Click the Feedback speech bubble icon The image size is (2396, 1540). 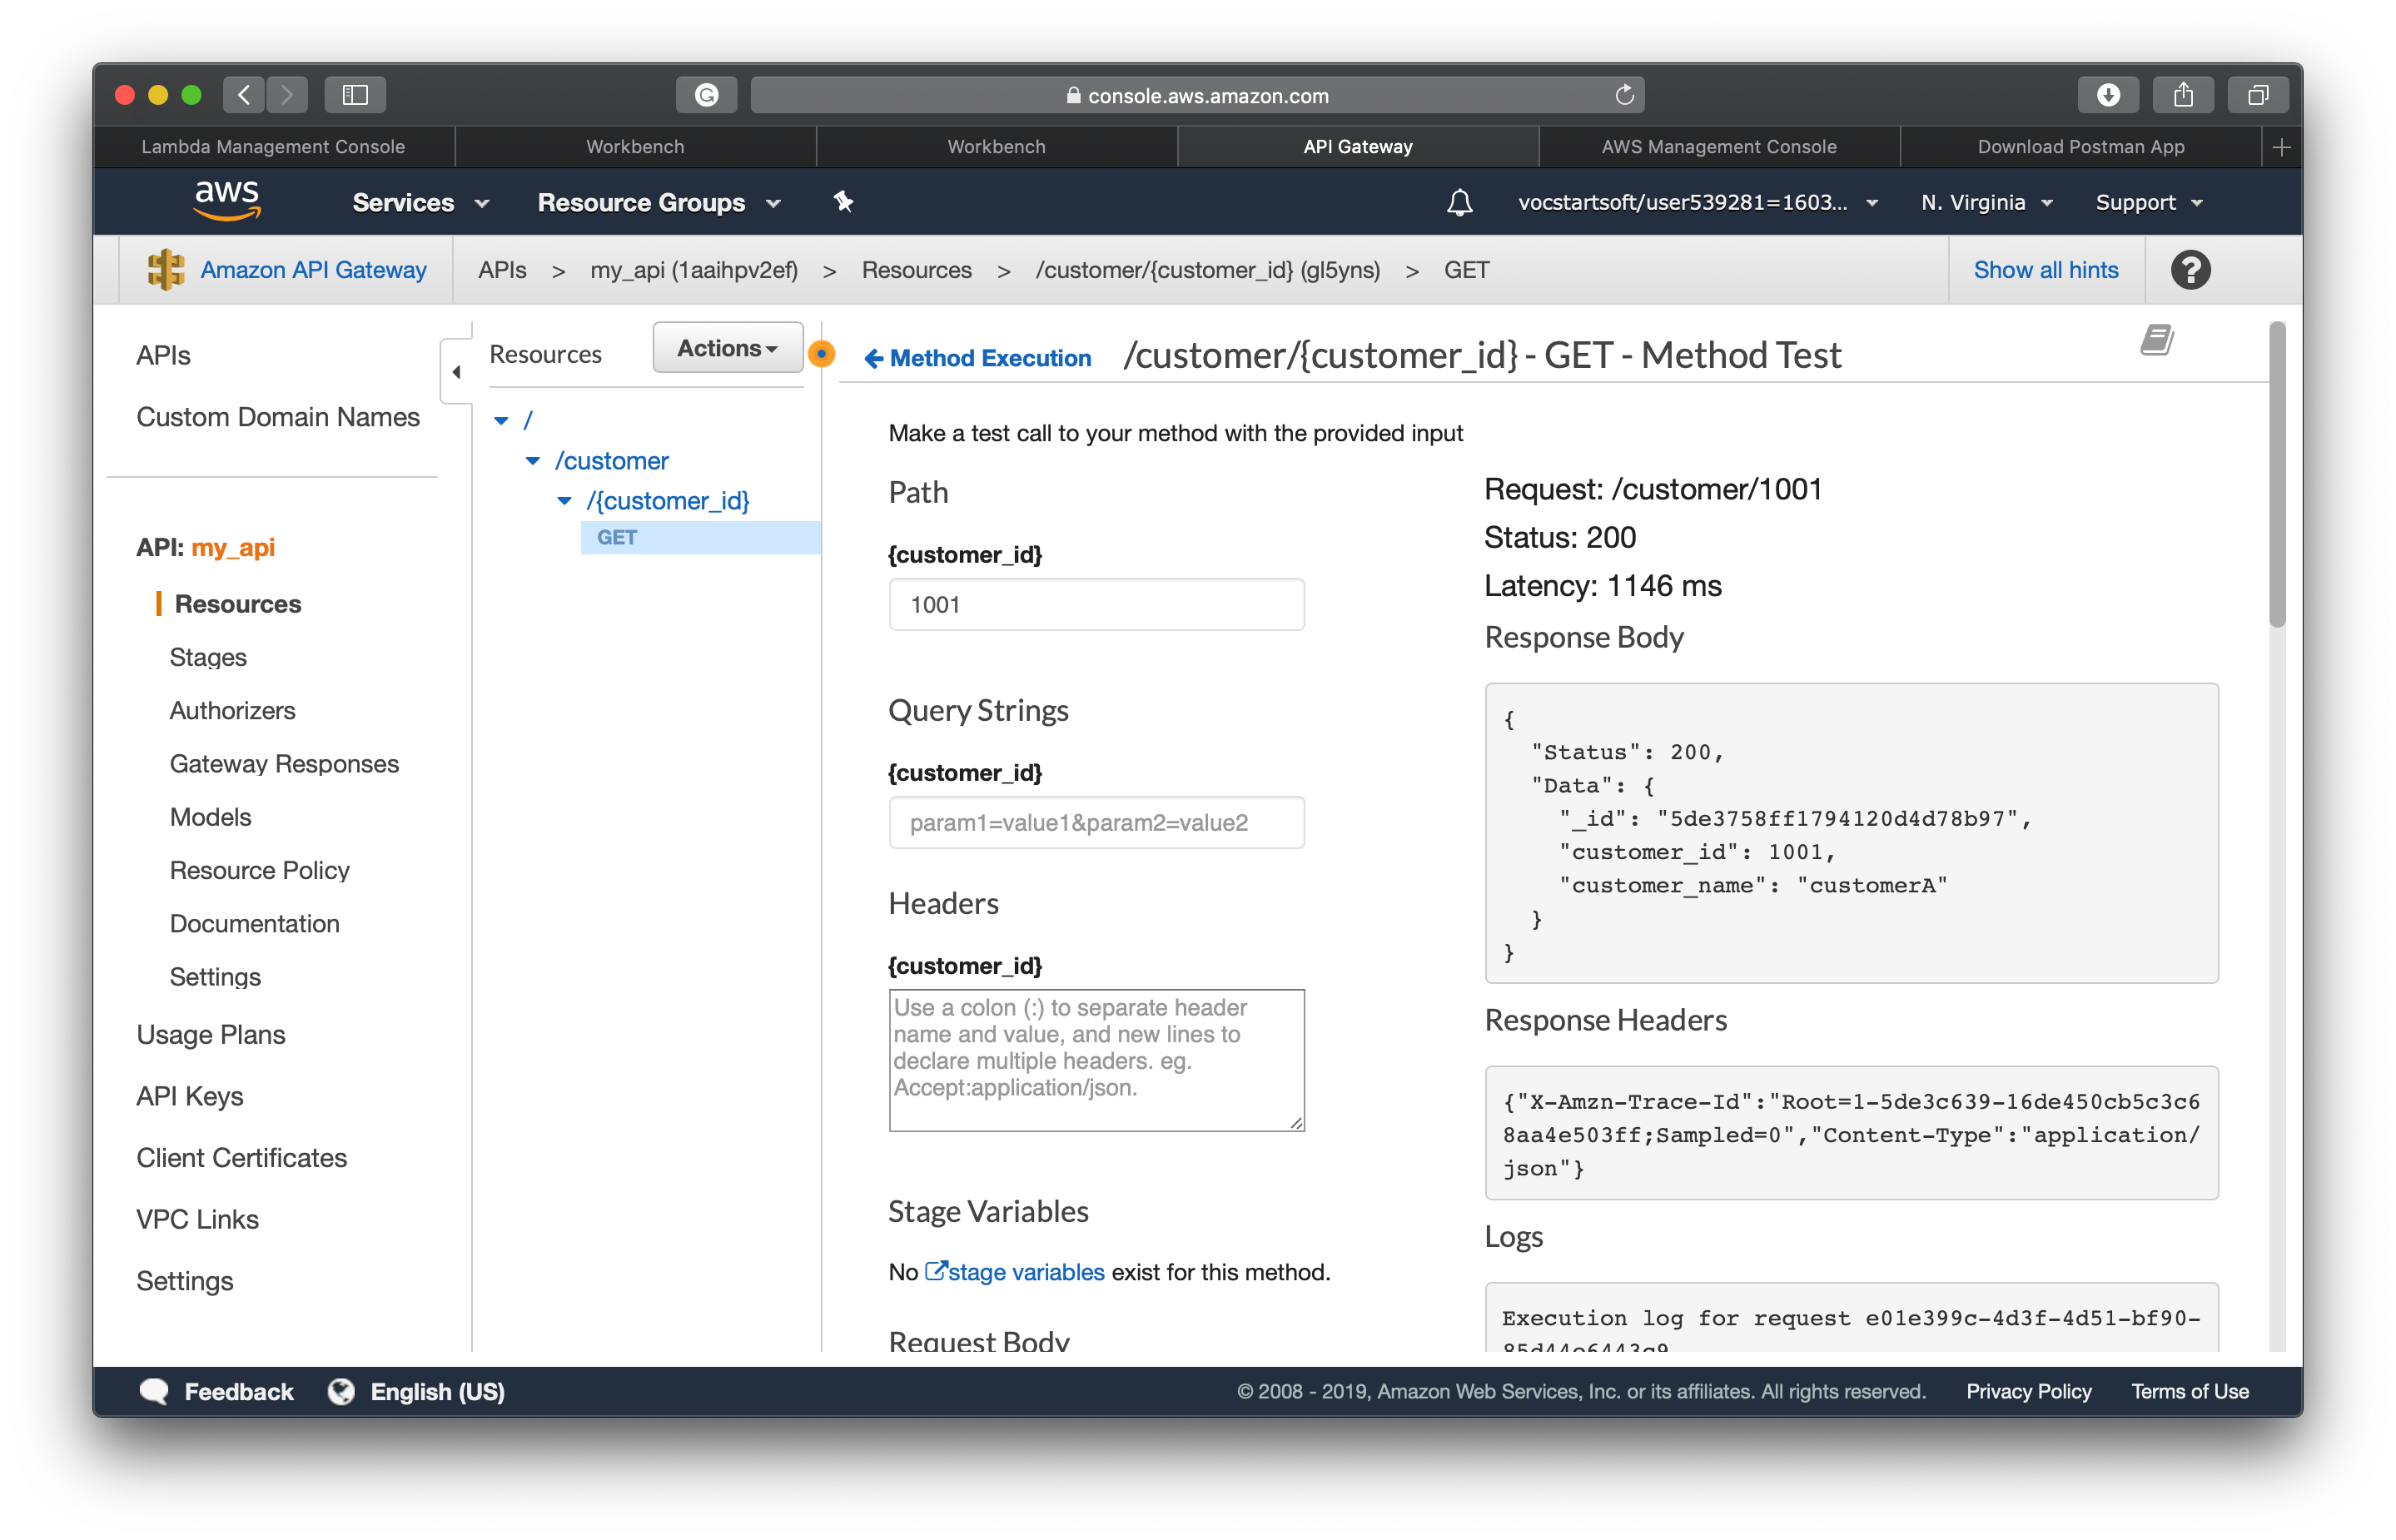(x=155, y=1391)
